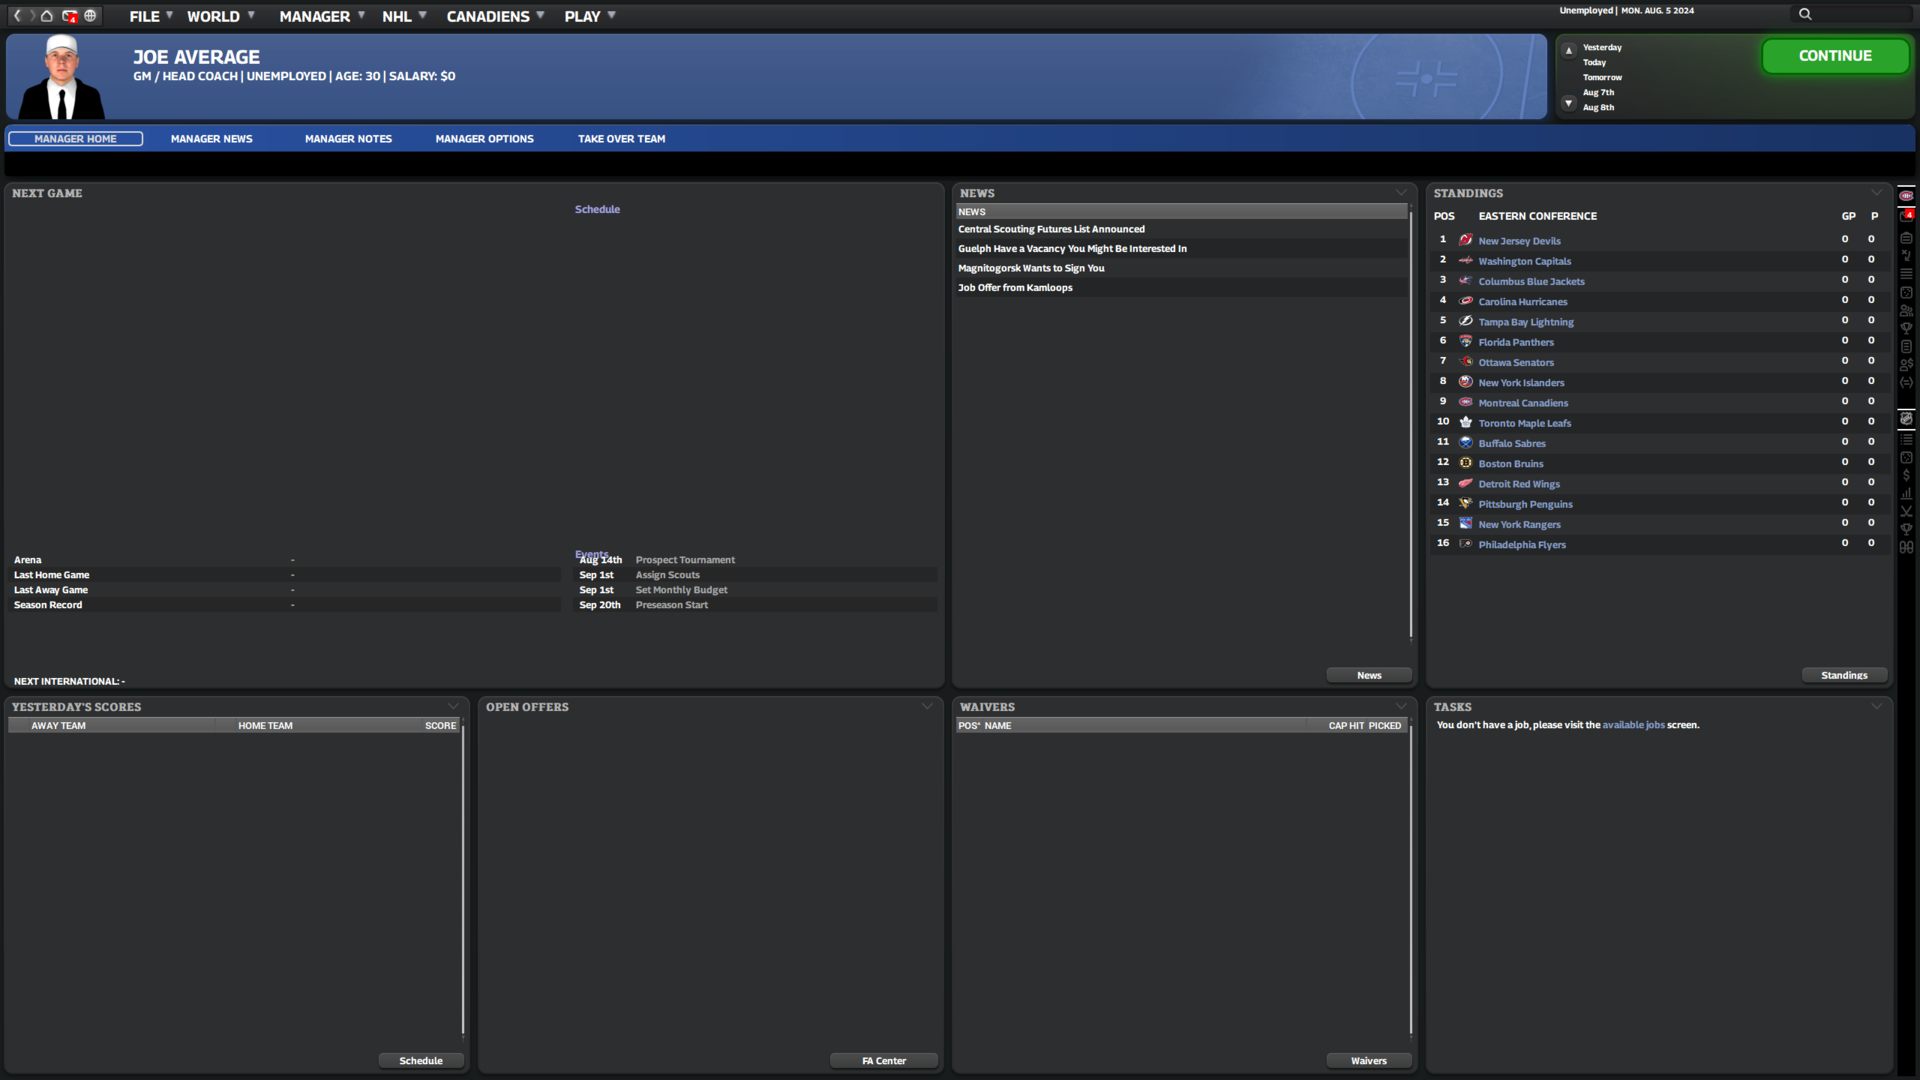Open the MANAGER menu dropdown
The image size is (1920, 1080).
click(322, 16)
